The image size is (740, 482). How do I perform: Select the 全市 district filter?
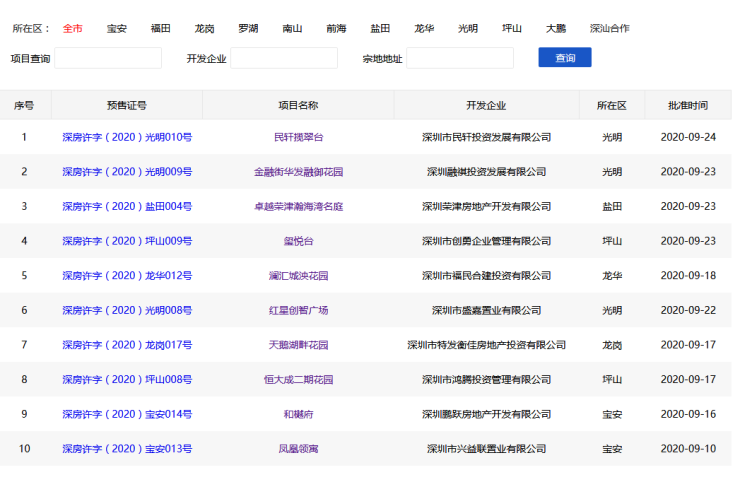[73, 28]
